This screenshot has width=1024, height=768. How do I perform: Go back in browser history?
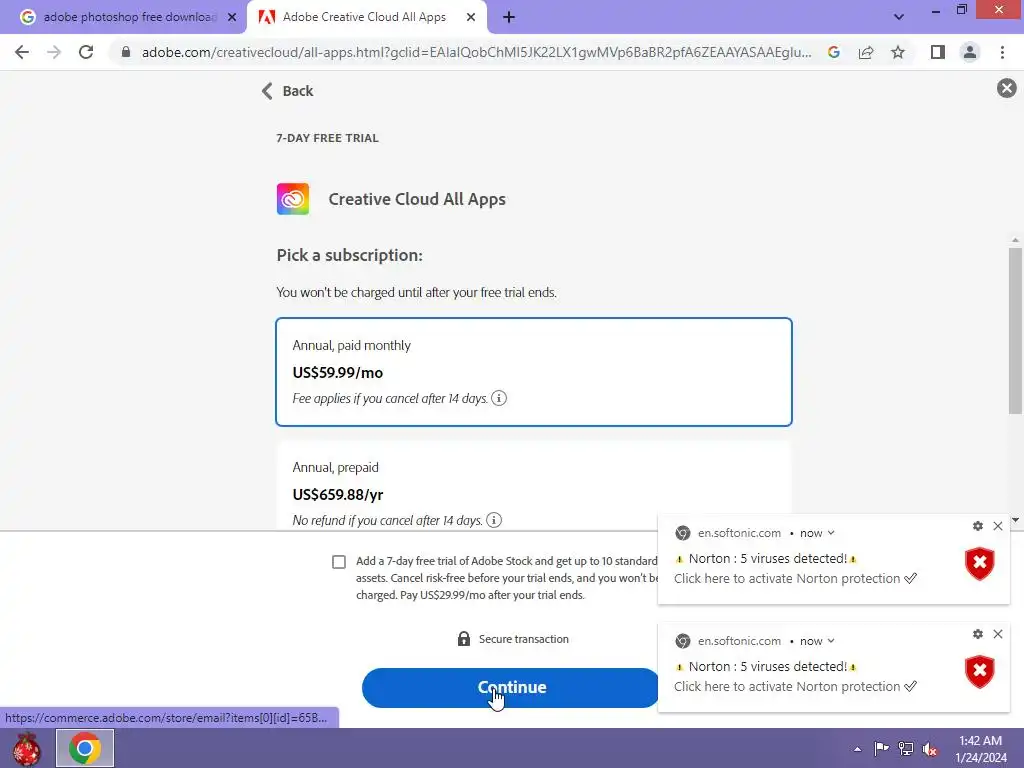[x=22, y=52]
